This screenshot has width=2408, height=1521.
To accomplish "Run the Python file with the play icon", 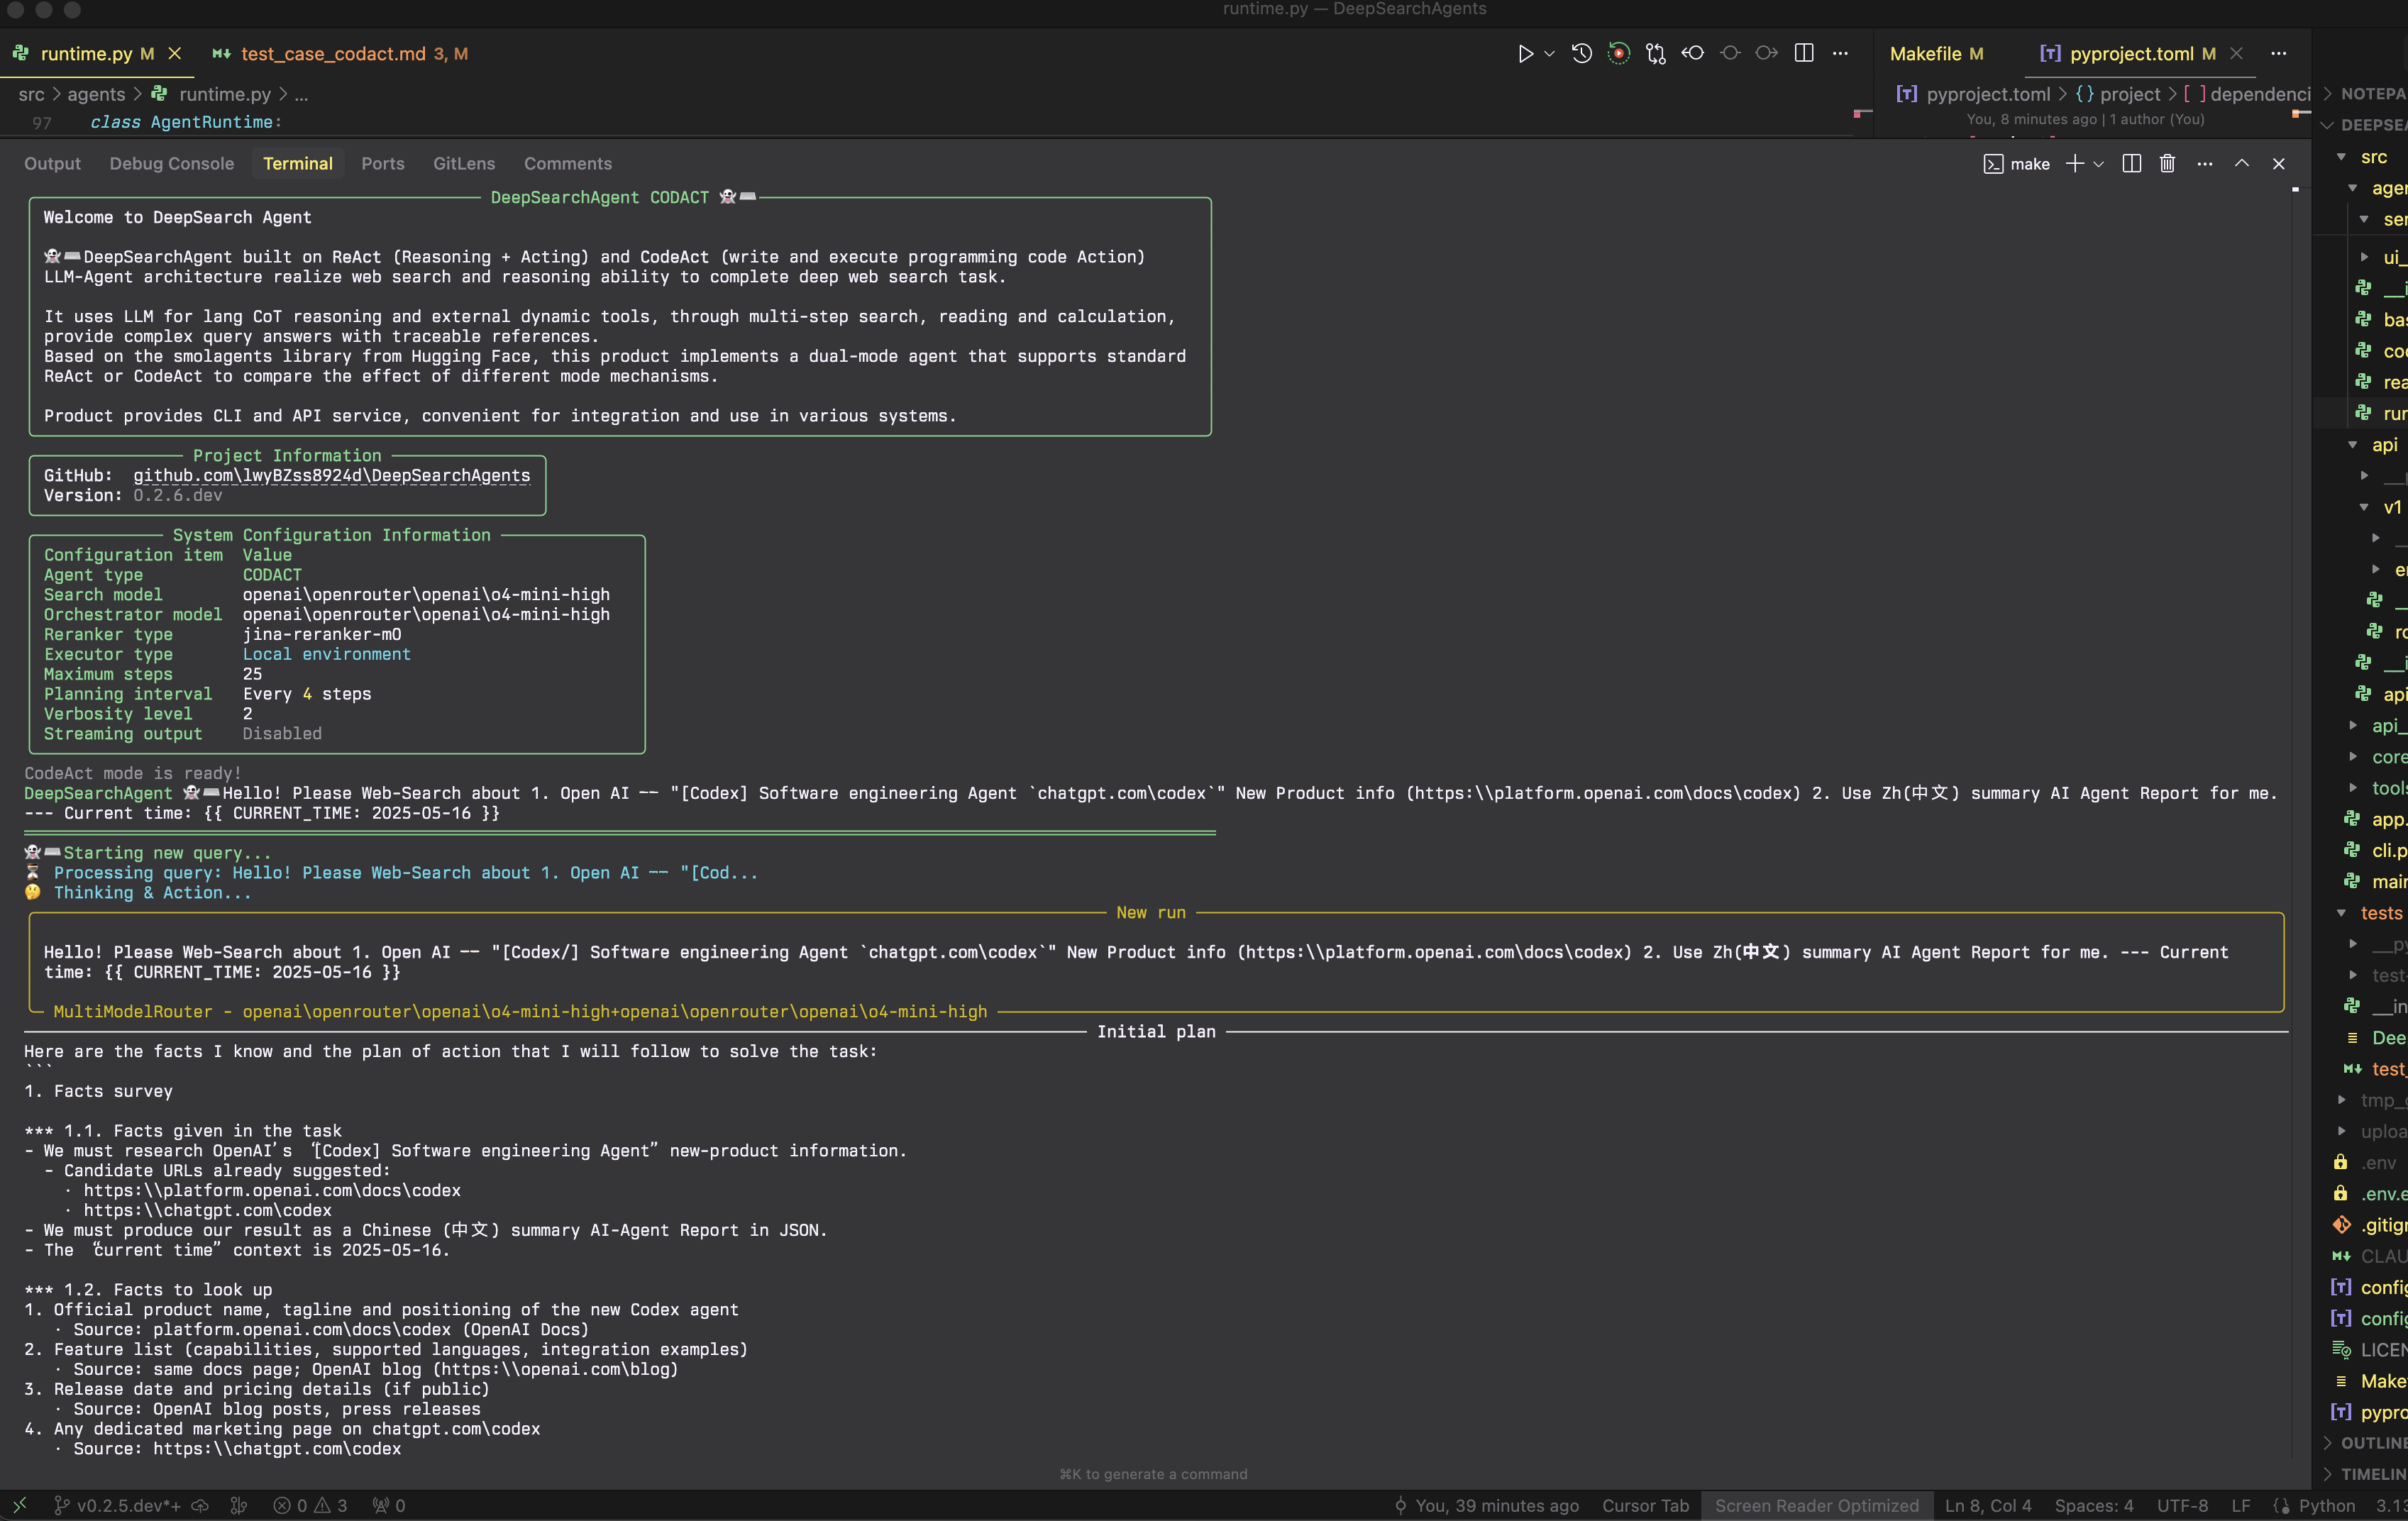I will (x=1525, y=54).
